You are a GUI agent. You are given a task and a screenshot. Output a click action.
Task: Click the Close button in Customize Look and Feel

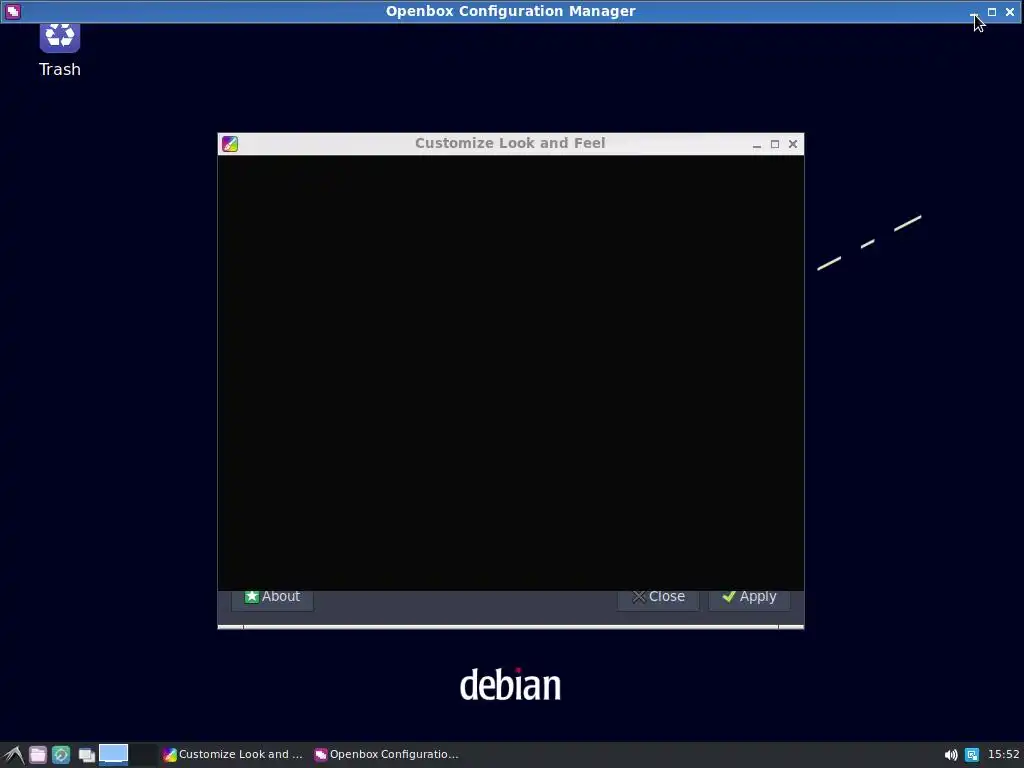point(658,597)
